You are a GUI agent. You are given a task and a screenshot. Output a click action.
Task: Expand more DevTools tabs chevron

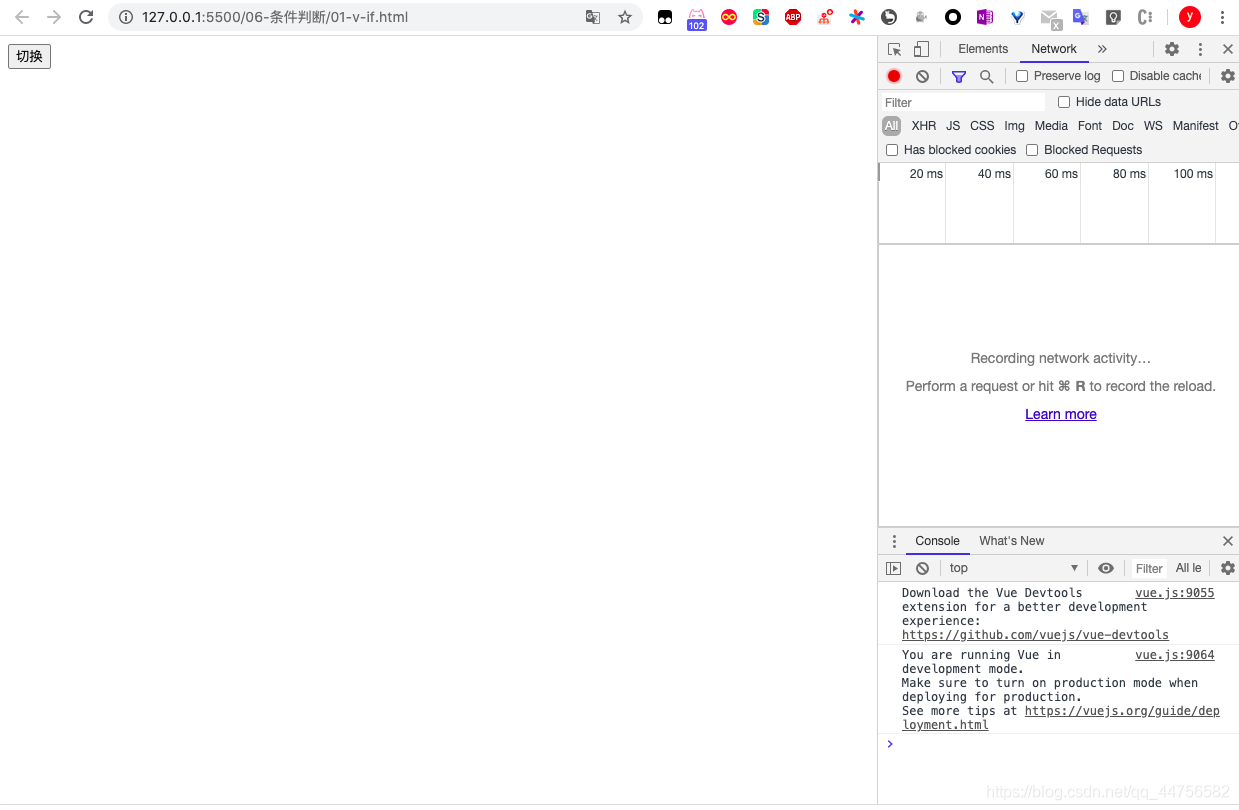(x=1102, y=49)
